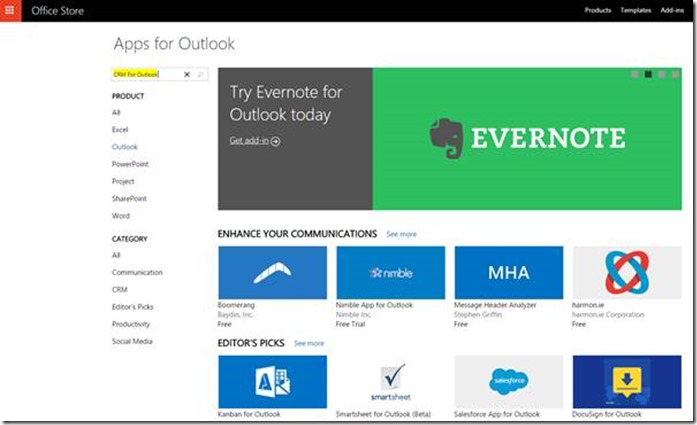
Task: Select the CRM category filter
Action: (120, 289)
